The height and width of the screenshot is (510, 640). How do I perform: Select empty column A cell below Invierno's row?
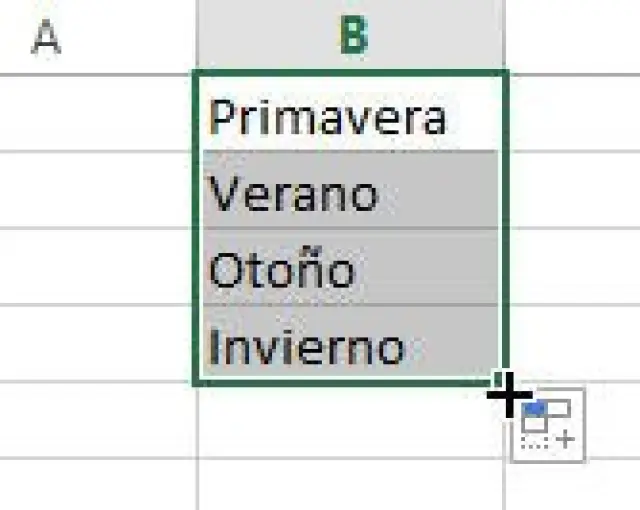98,421
